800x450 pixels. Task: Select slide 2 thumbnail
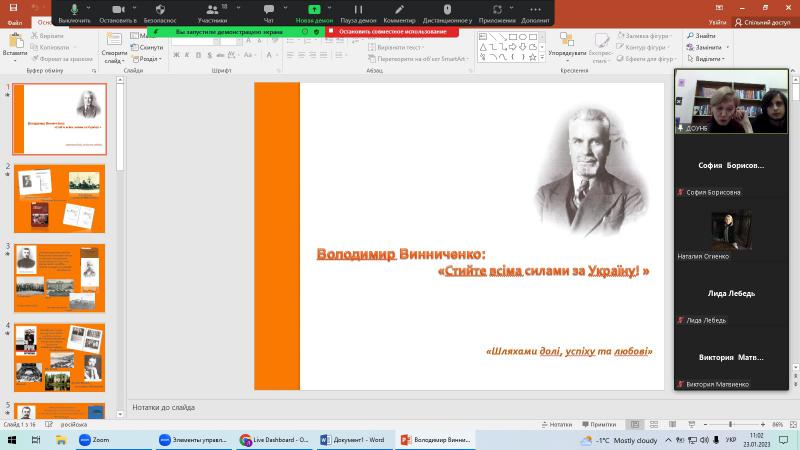coord(60,198)
